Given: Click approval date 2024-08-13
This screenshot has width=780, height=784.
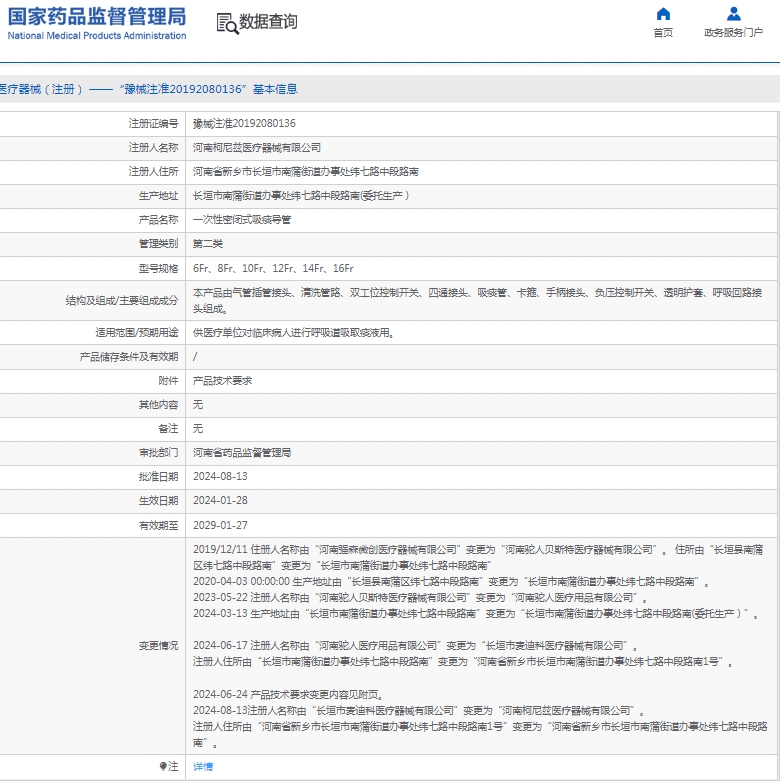Looking at the screenshot, I should point(220,476).
